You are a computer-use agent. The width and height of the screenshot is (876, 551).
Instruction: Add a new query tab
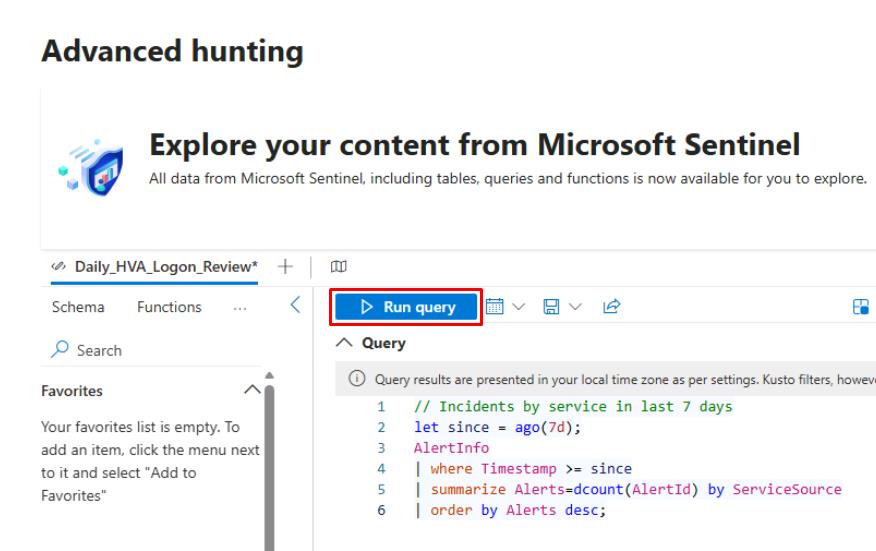click(285, 265)
